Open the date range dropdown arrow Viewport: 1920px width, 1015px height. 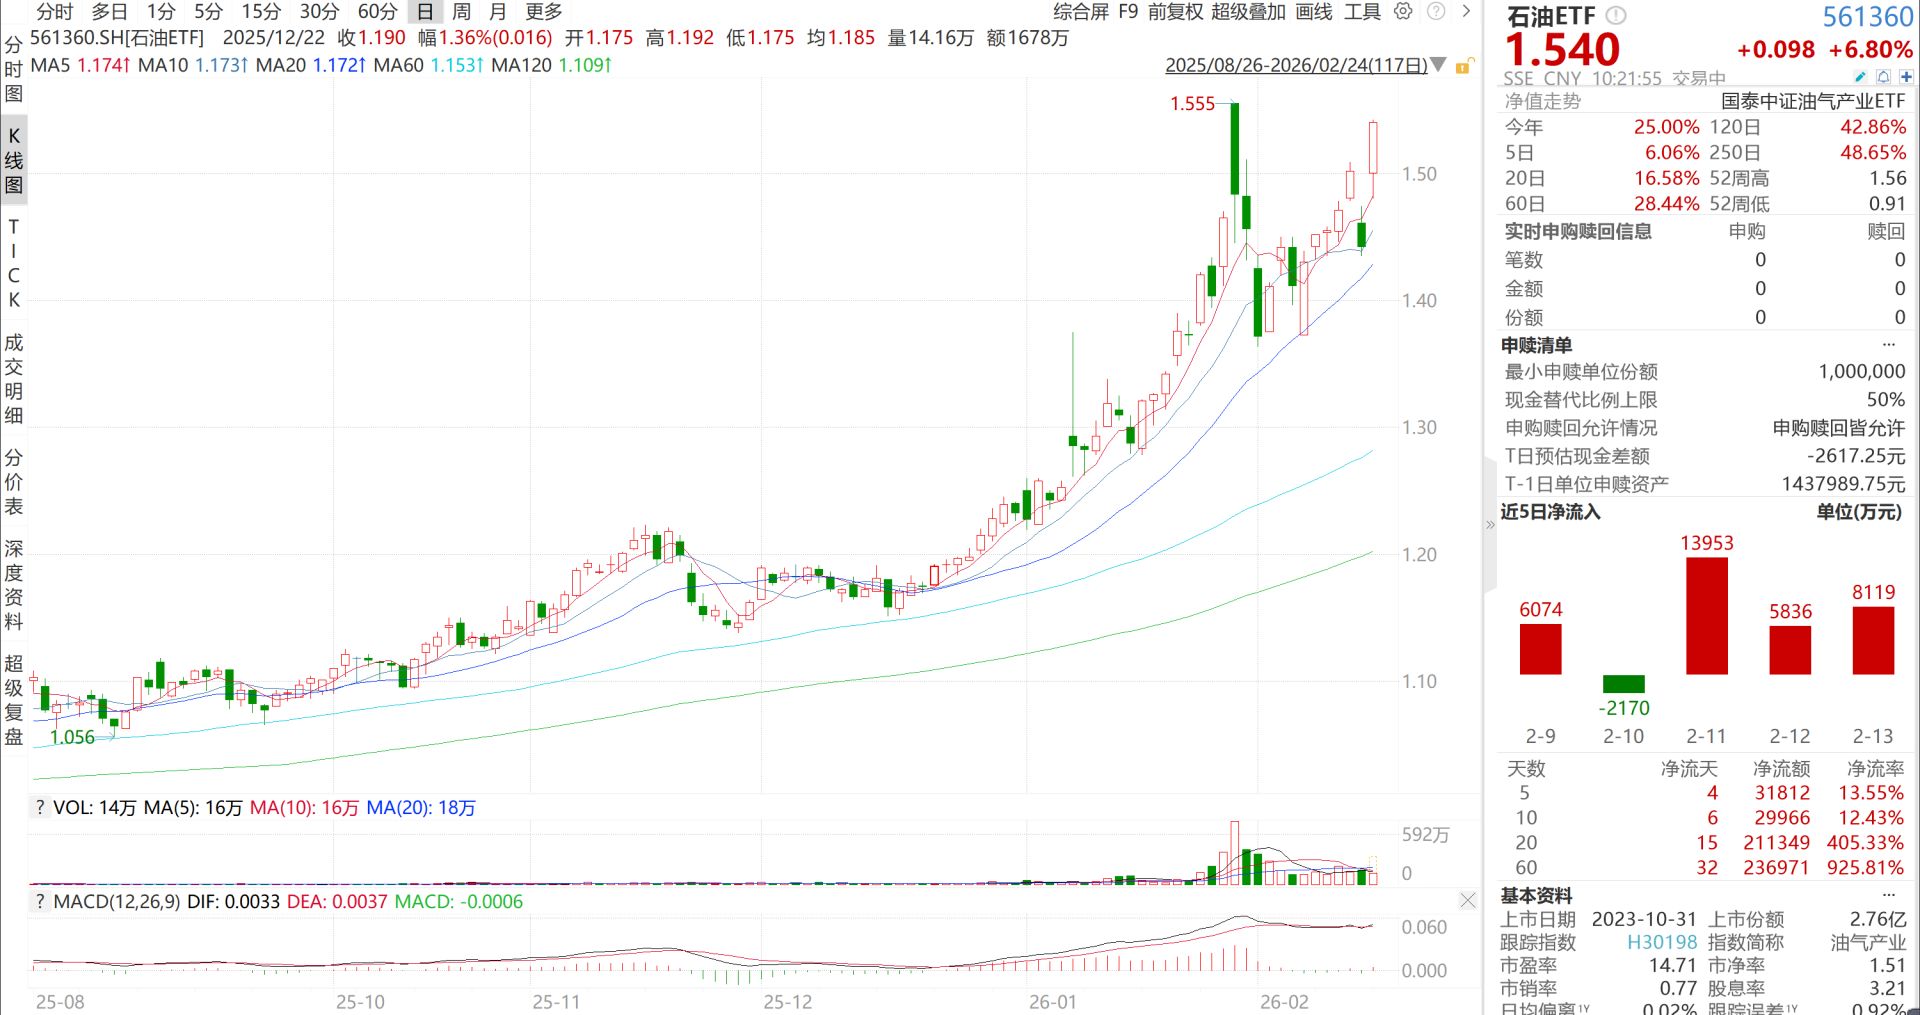click(1439, 66)
